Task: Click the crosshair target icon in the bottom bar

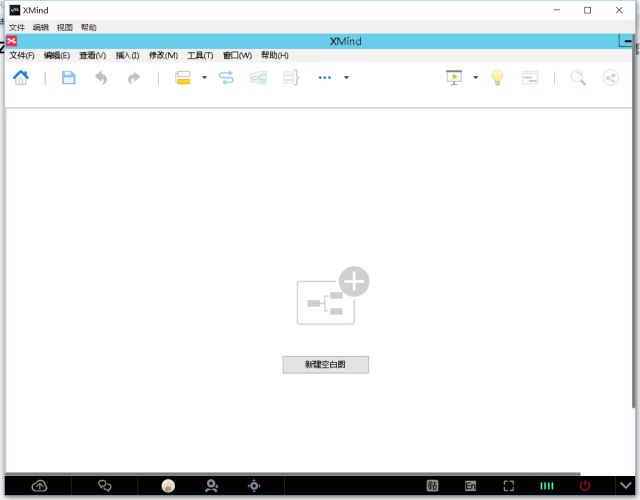Action: point(254,486)
